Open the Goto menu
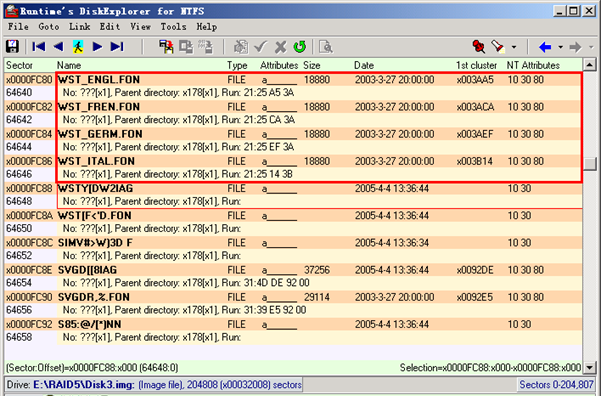The width and height of the screenshot is (601, 396). coord(49,27)
